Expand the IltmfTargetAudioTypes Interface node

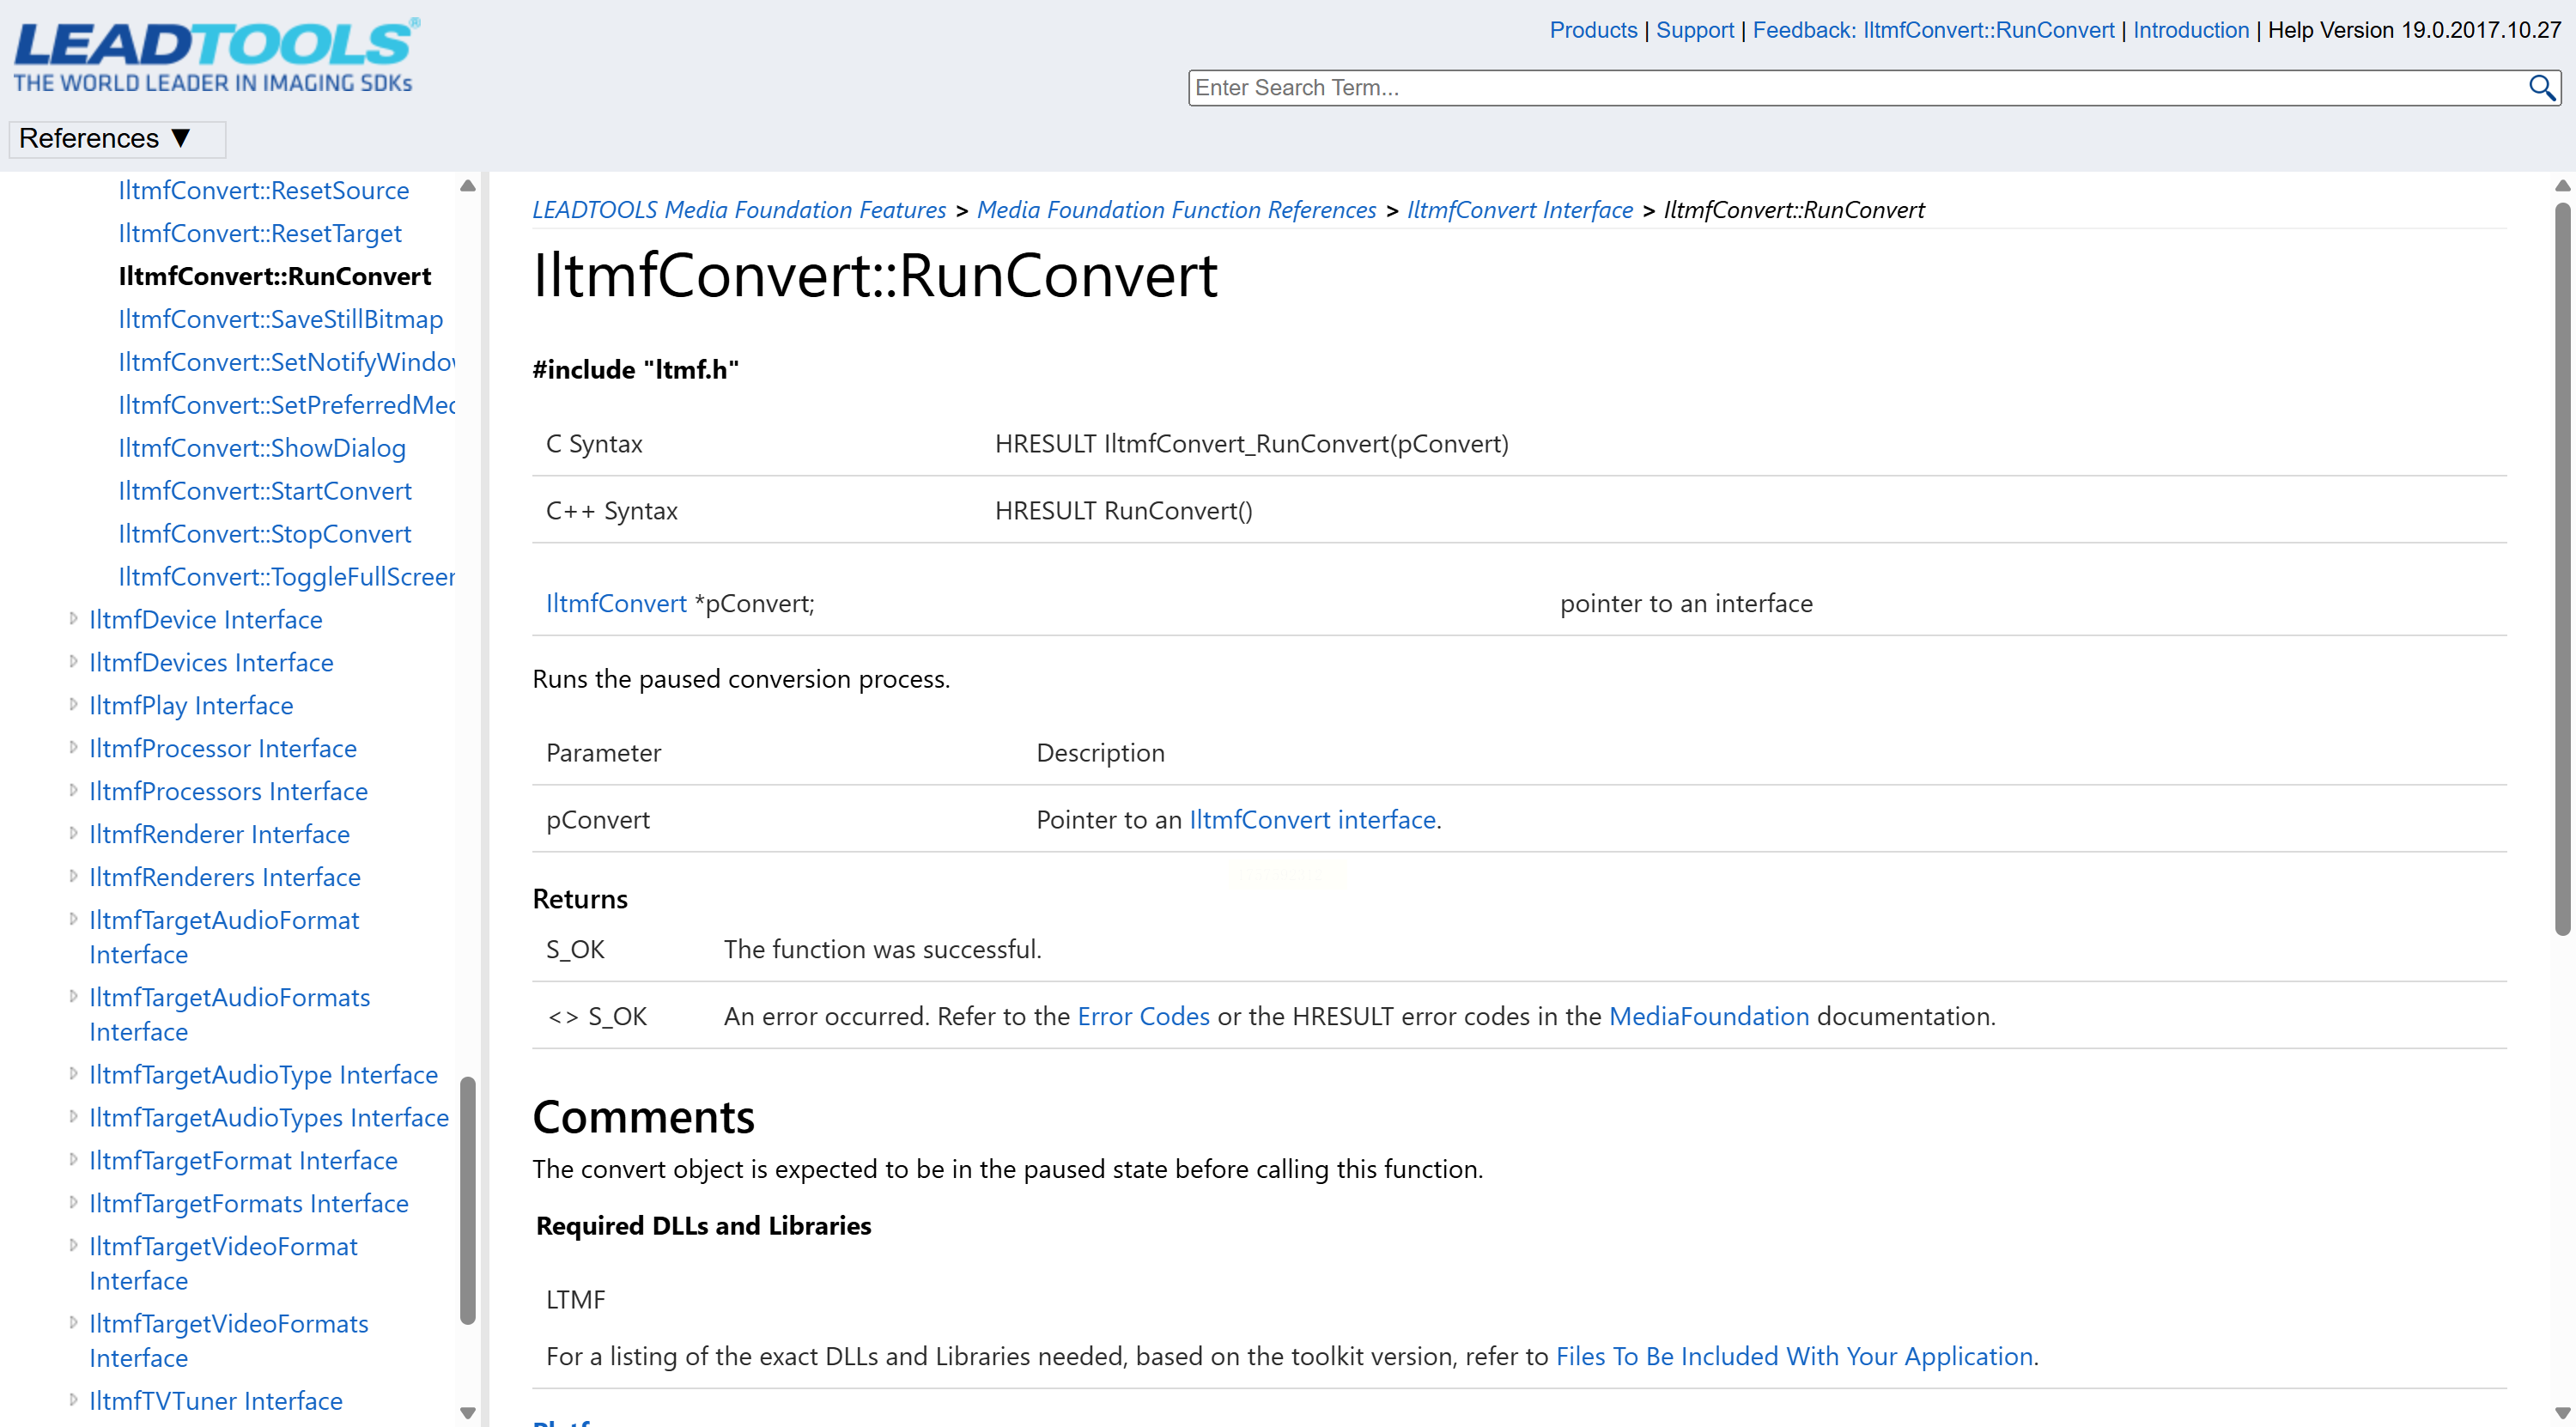[73, 1117]
